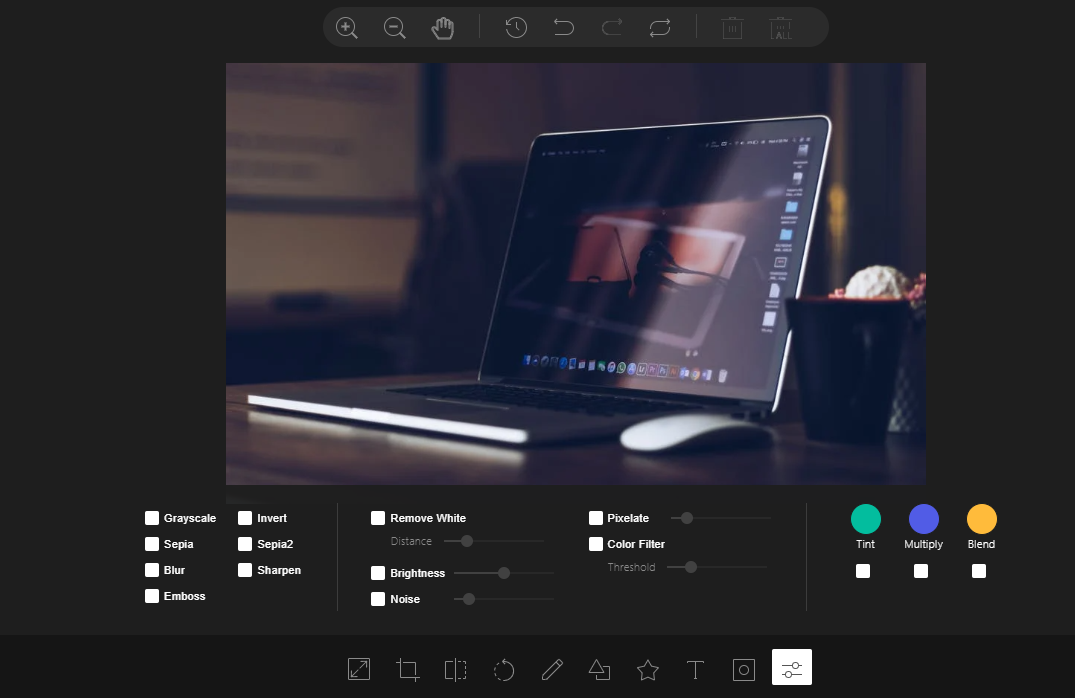Activate the hand pan tool
This screenshot has height=698, width=1075.
pyautogui.click(x=443, y=28)
